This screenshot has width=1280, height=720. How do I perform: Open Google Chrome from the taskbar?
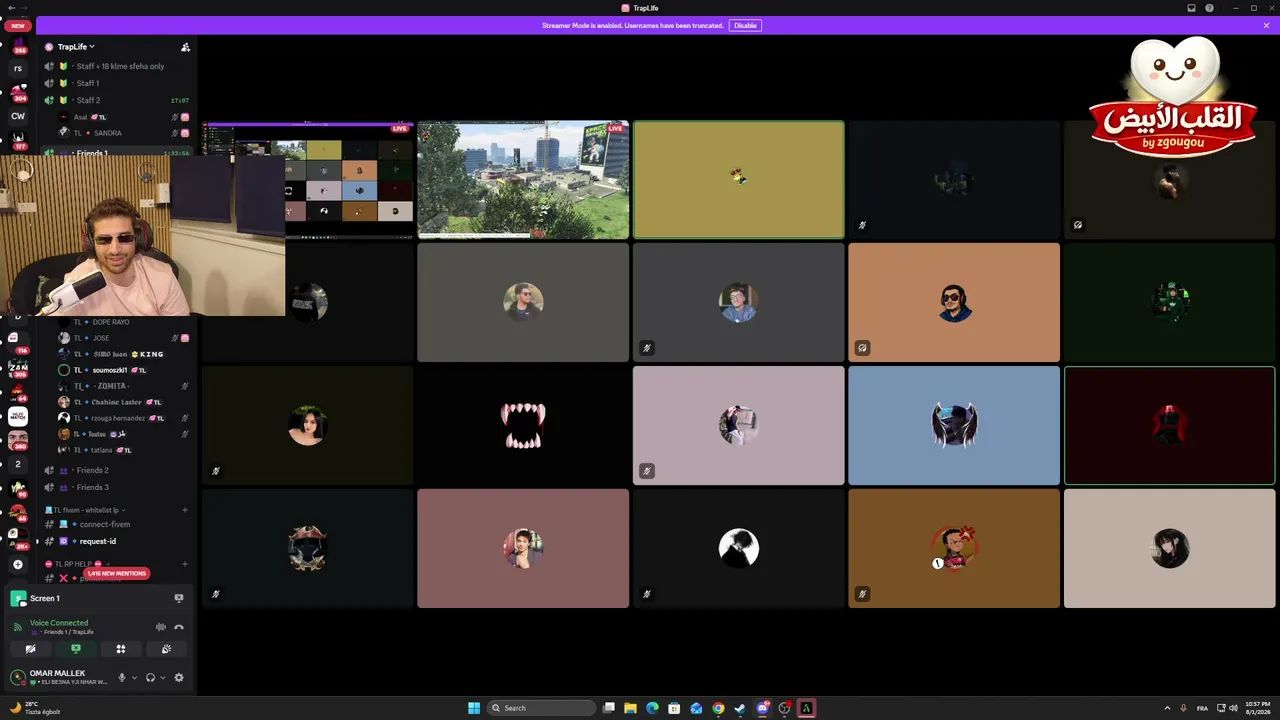(x=718, y=708)
